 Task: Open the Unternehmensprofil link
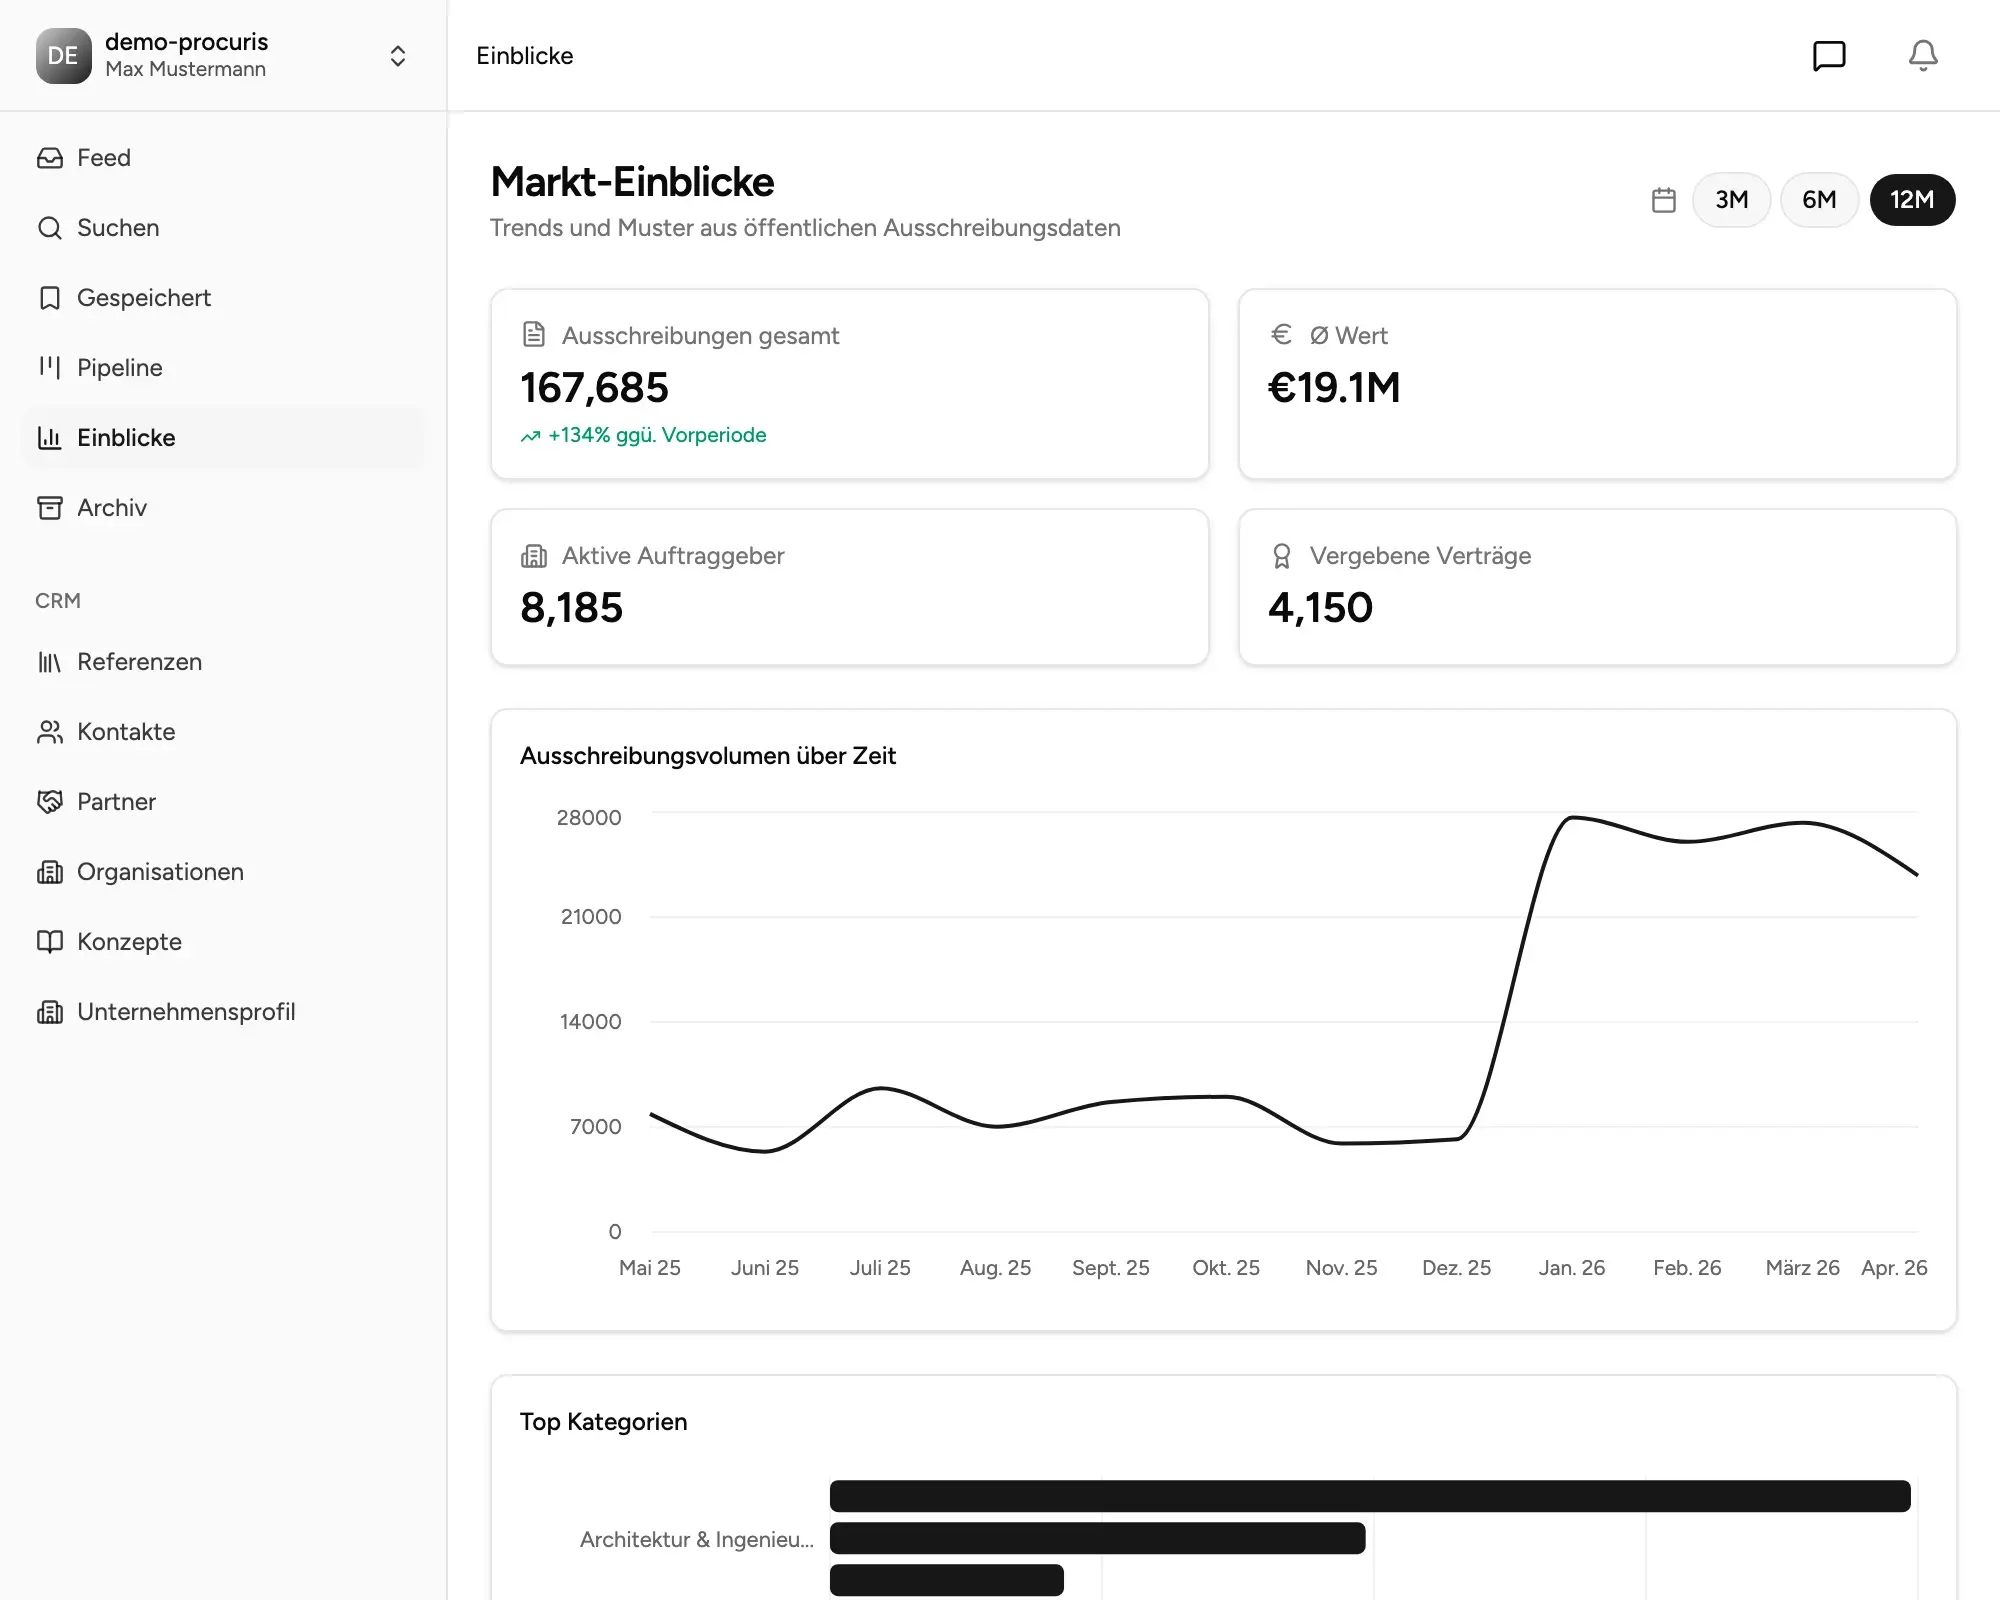pos(224,1012)
